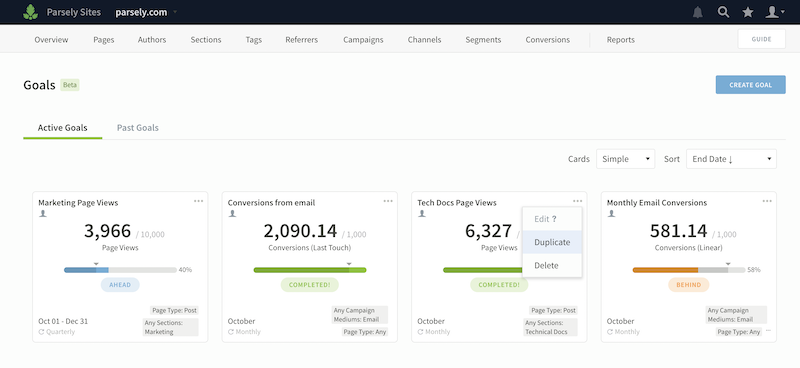This screenshot has height=368, width=800.
Task: Click the three-dot menu on Tech Docs card
Action: 578,201
